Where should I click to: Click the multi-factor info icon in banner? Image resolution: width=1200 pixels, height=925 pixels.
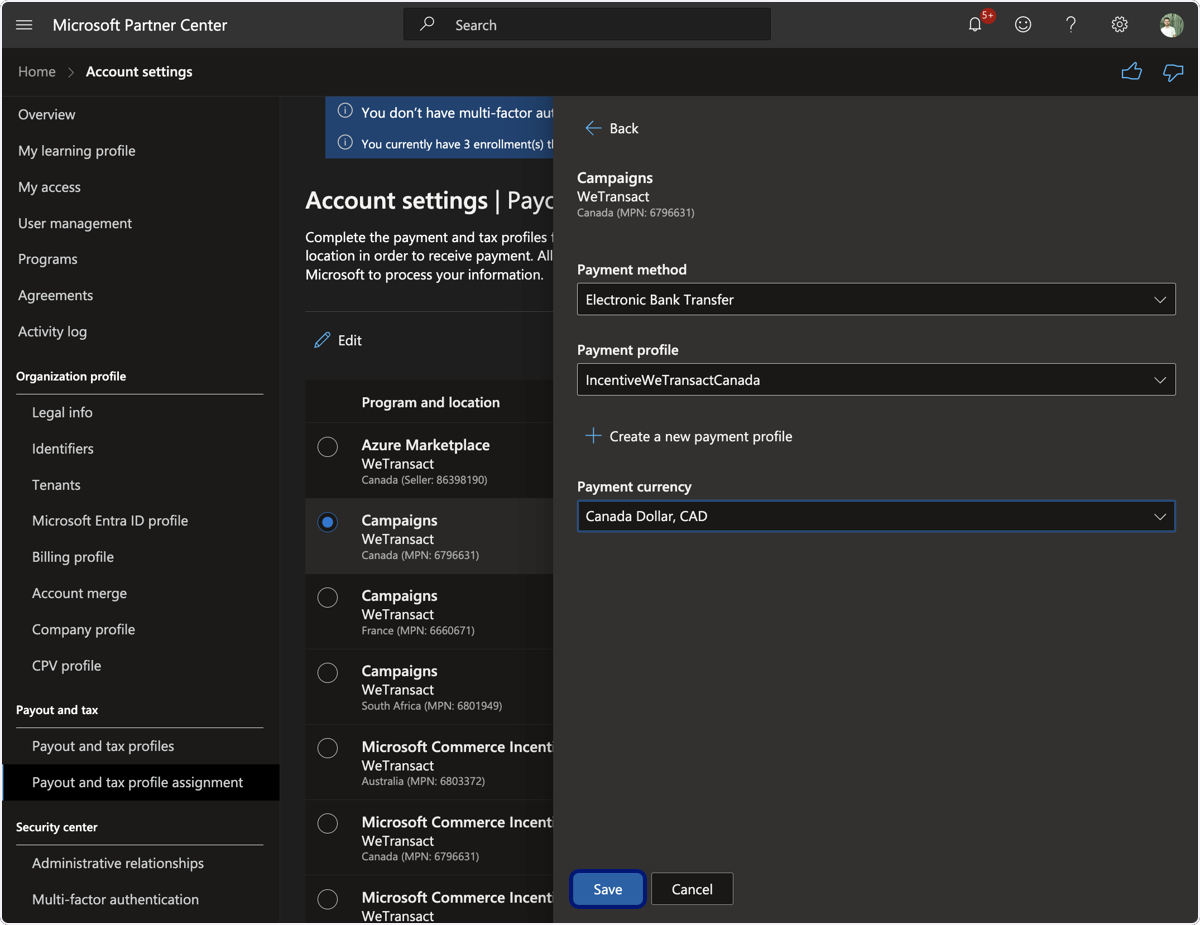click(x=345, y=111)
